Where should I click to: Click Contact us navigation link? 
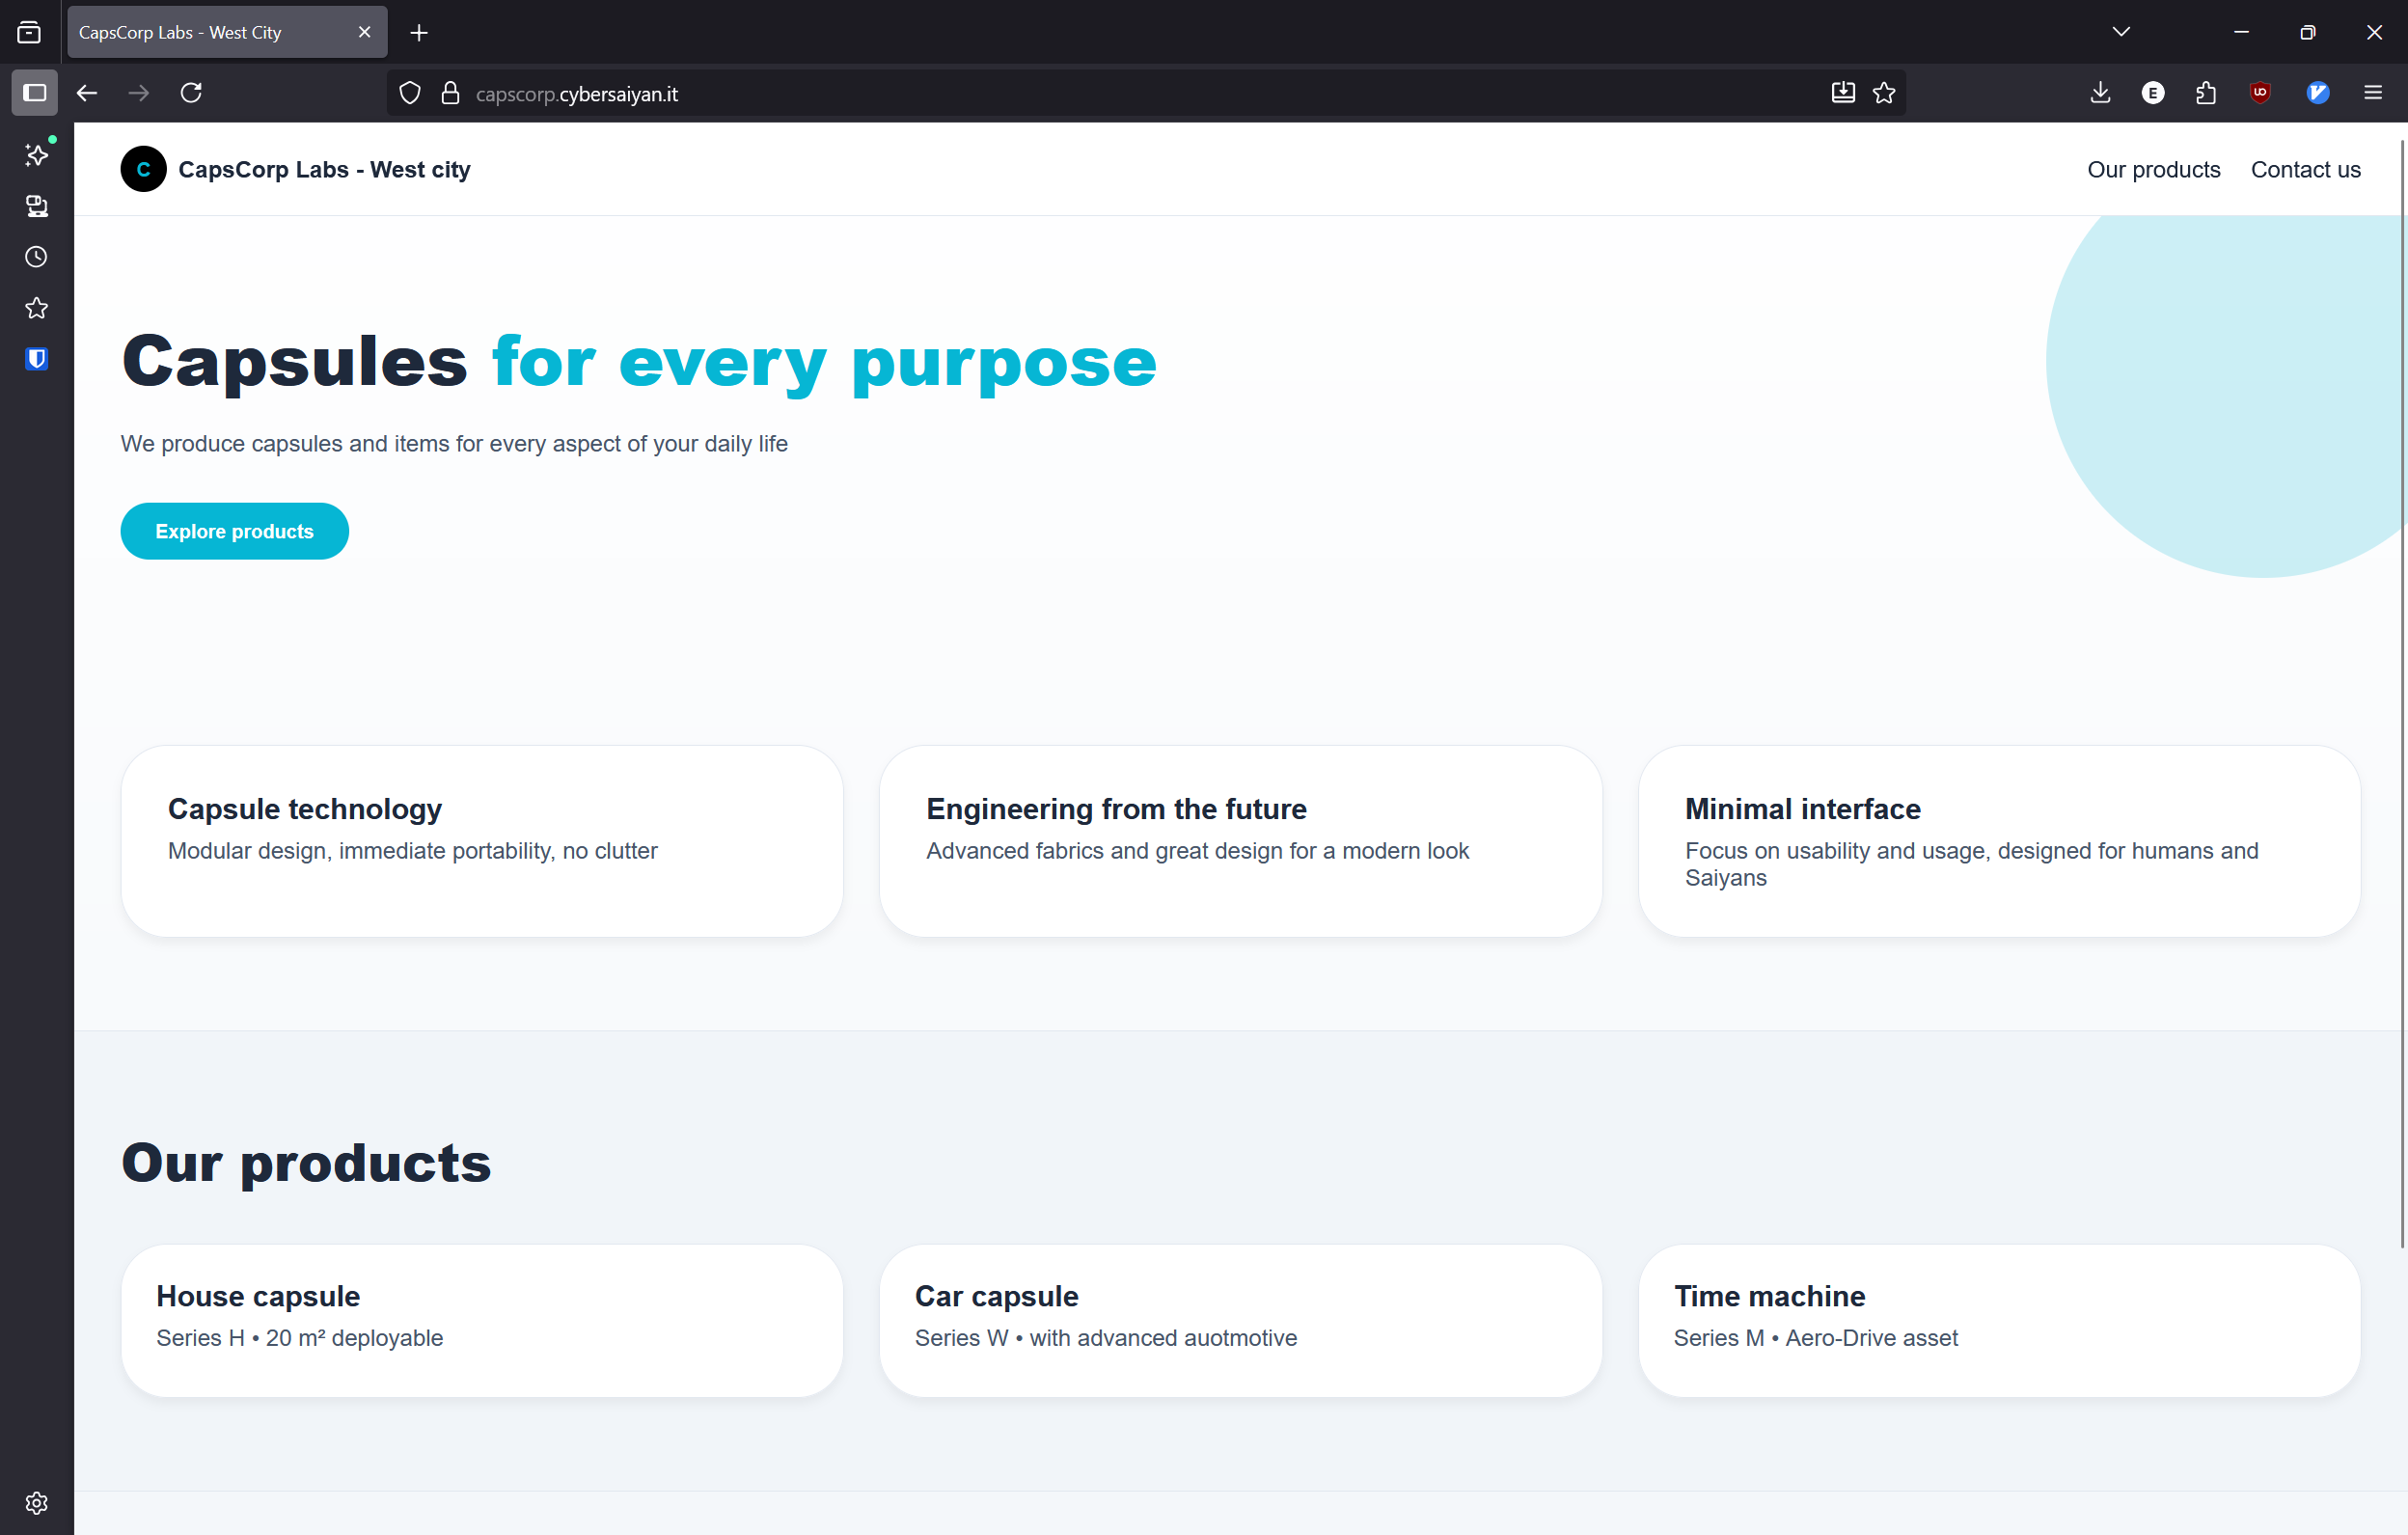click(x=2305, y=170)
